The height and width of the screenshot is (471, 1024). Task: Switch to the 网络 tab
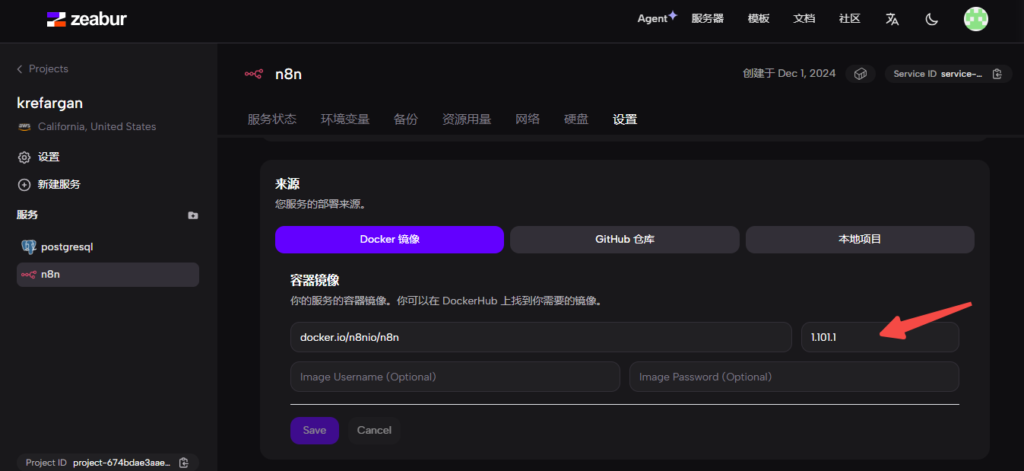click(x=528, y=120)
